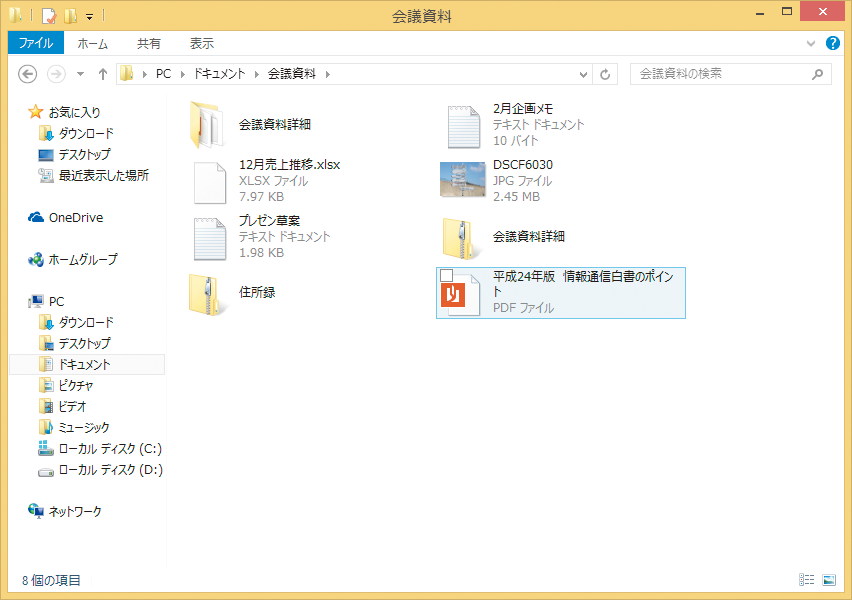Open ビデオ in the navigation pane
Screen dimensions: 852x600
(72, 407)
